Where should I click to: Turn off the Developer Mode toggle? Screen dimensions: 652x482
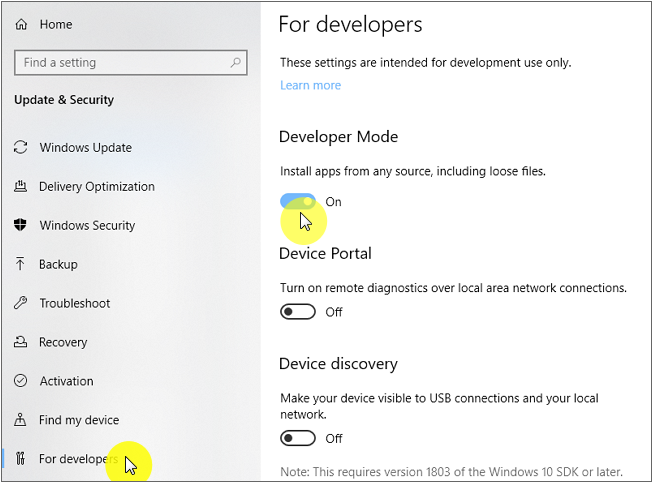[298, 202]
